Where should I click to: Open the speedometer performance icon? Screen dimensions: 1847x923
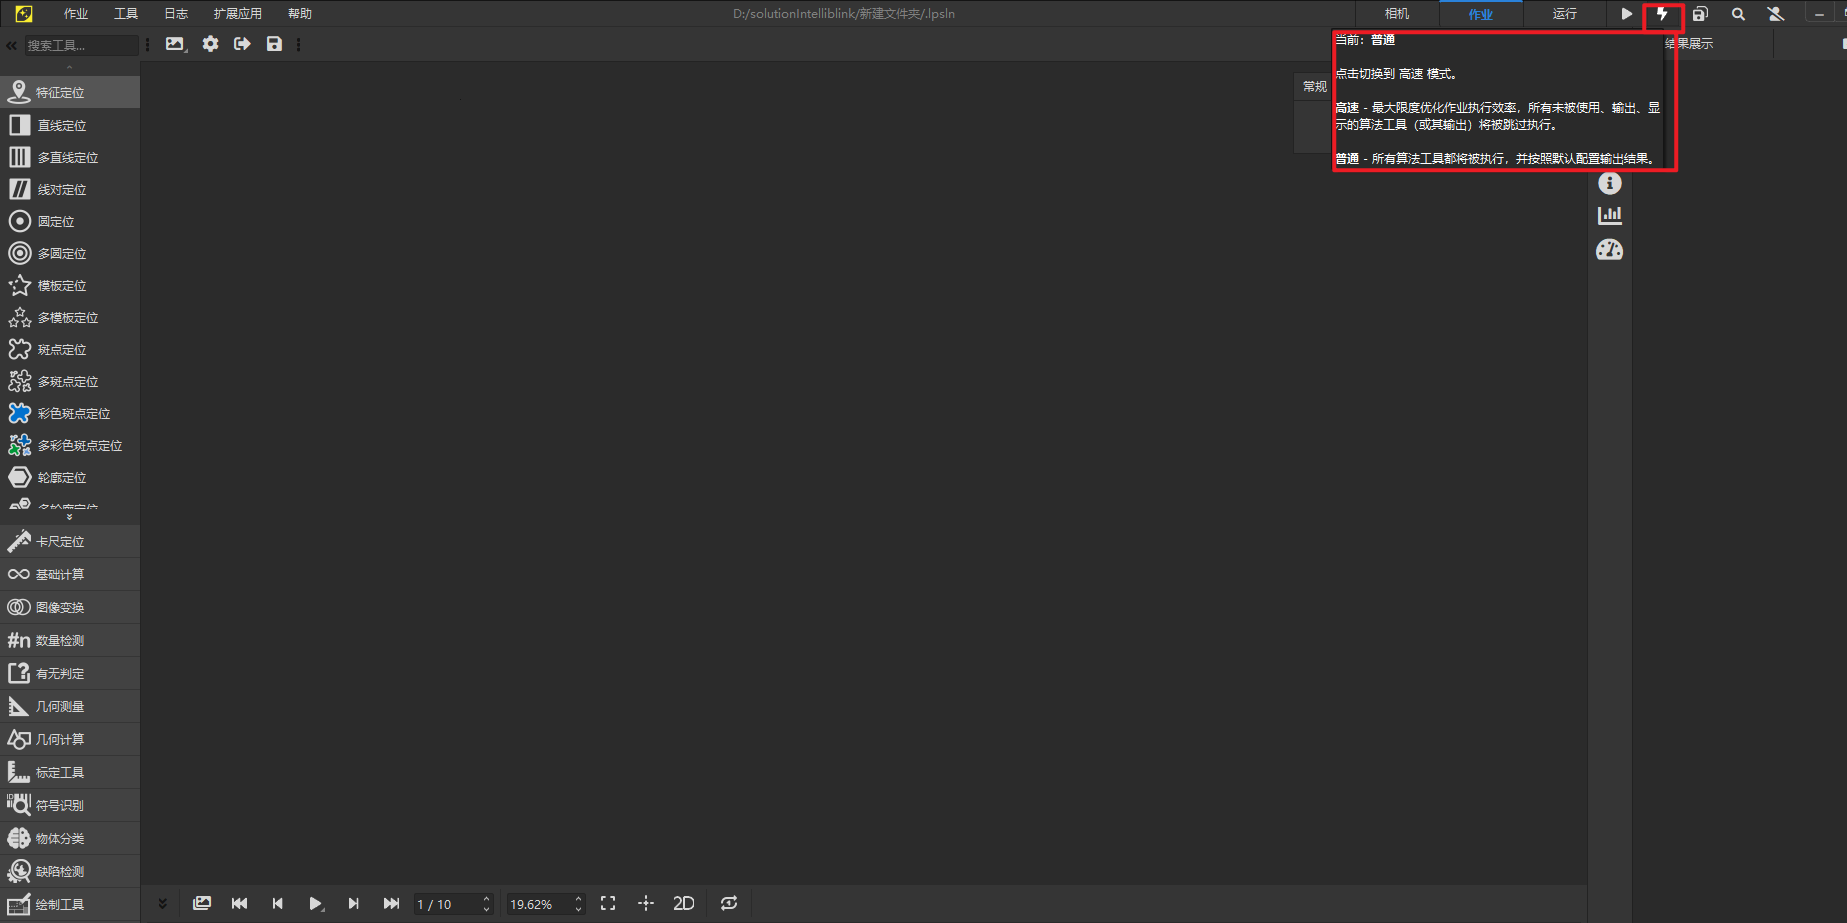1609,250
